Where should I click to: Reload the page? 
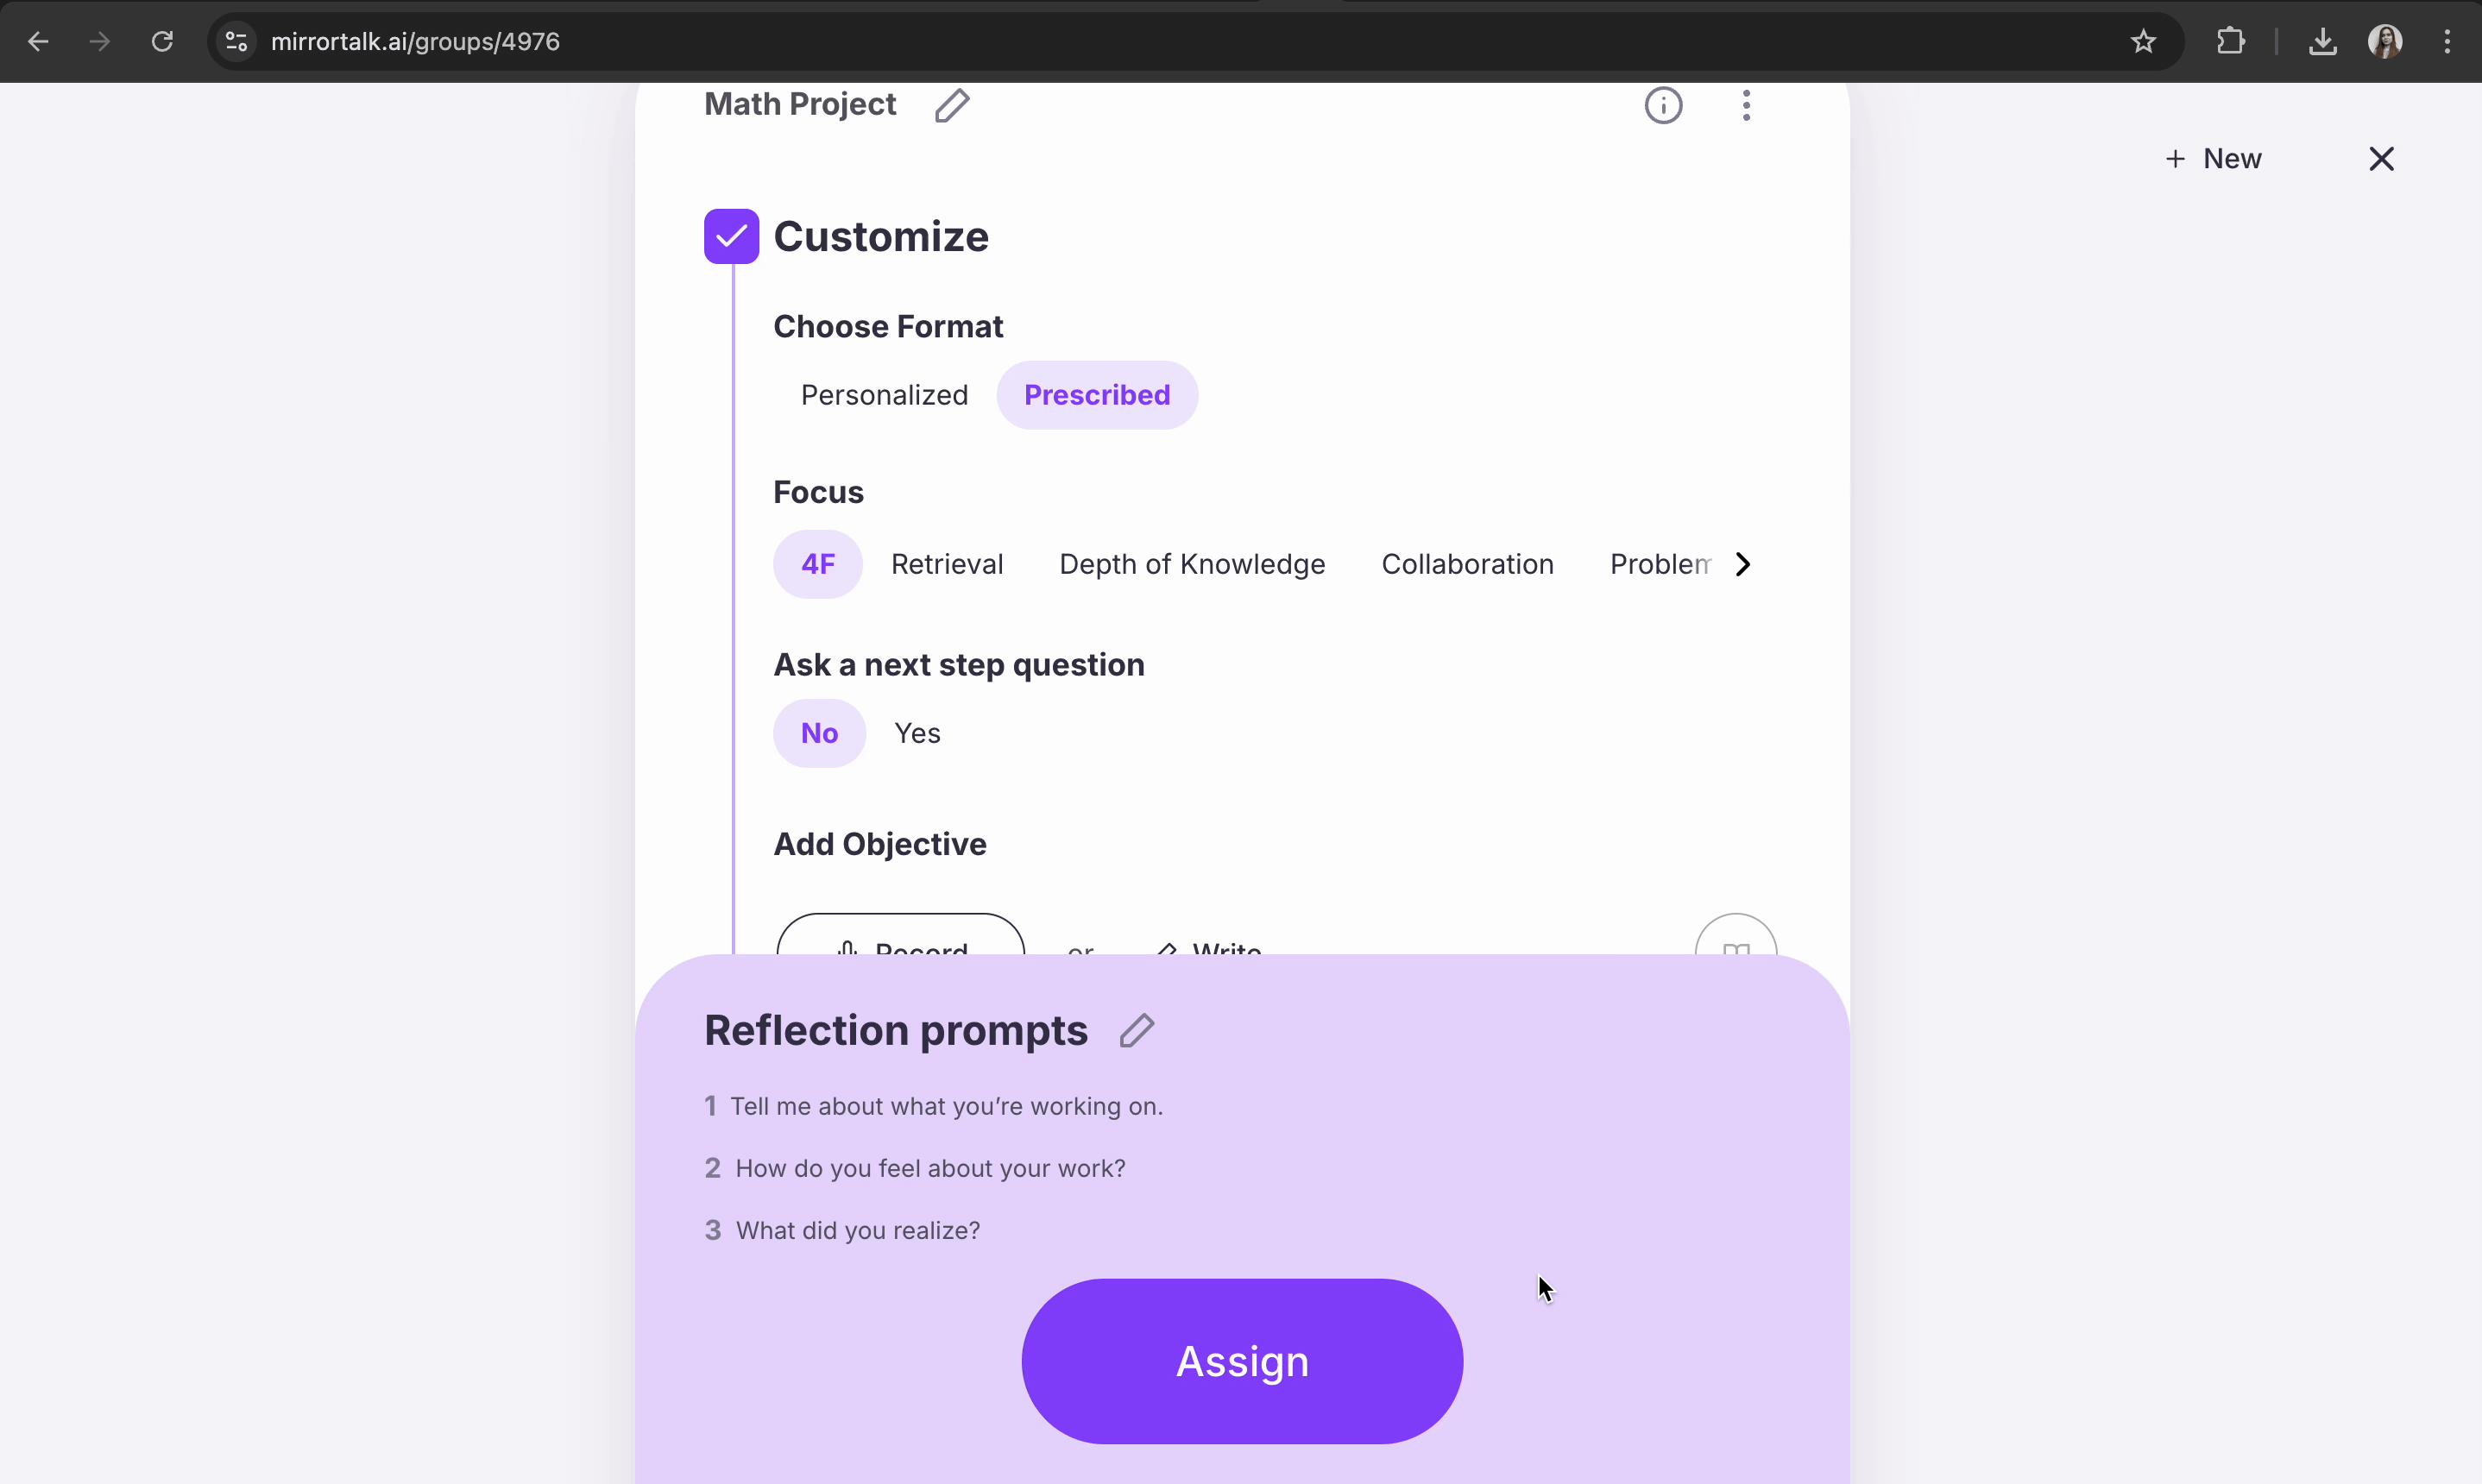(x=162, y=41)
